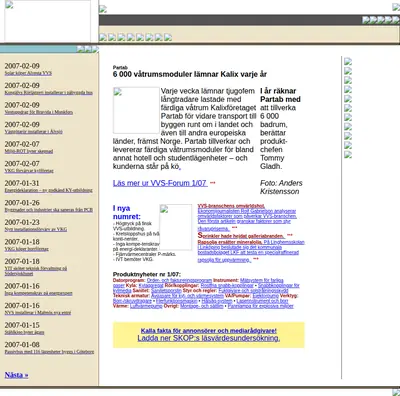This screenshot has width=400, height=396.
Task: Open Rapsolja ersätter mineralolja link
Action: (230, 242)
